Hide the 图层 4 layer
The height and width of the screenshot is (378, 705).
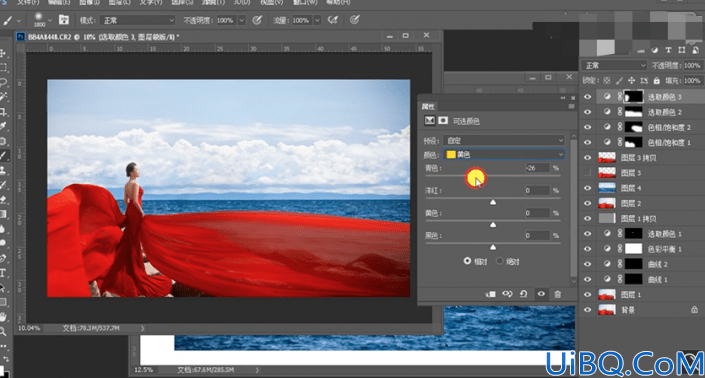coord(587,188)
